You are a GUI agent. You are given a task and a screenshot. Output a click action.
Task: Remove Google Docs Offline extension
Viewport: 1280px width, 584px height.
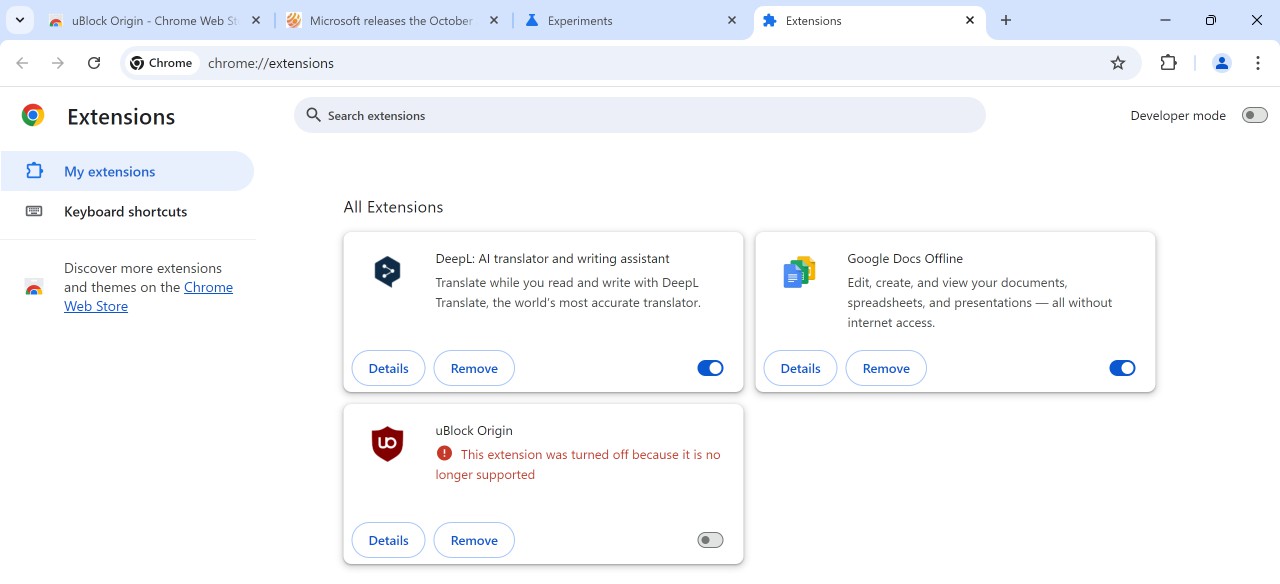click(886, 368)
